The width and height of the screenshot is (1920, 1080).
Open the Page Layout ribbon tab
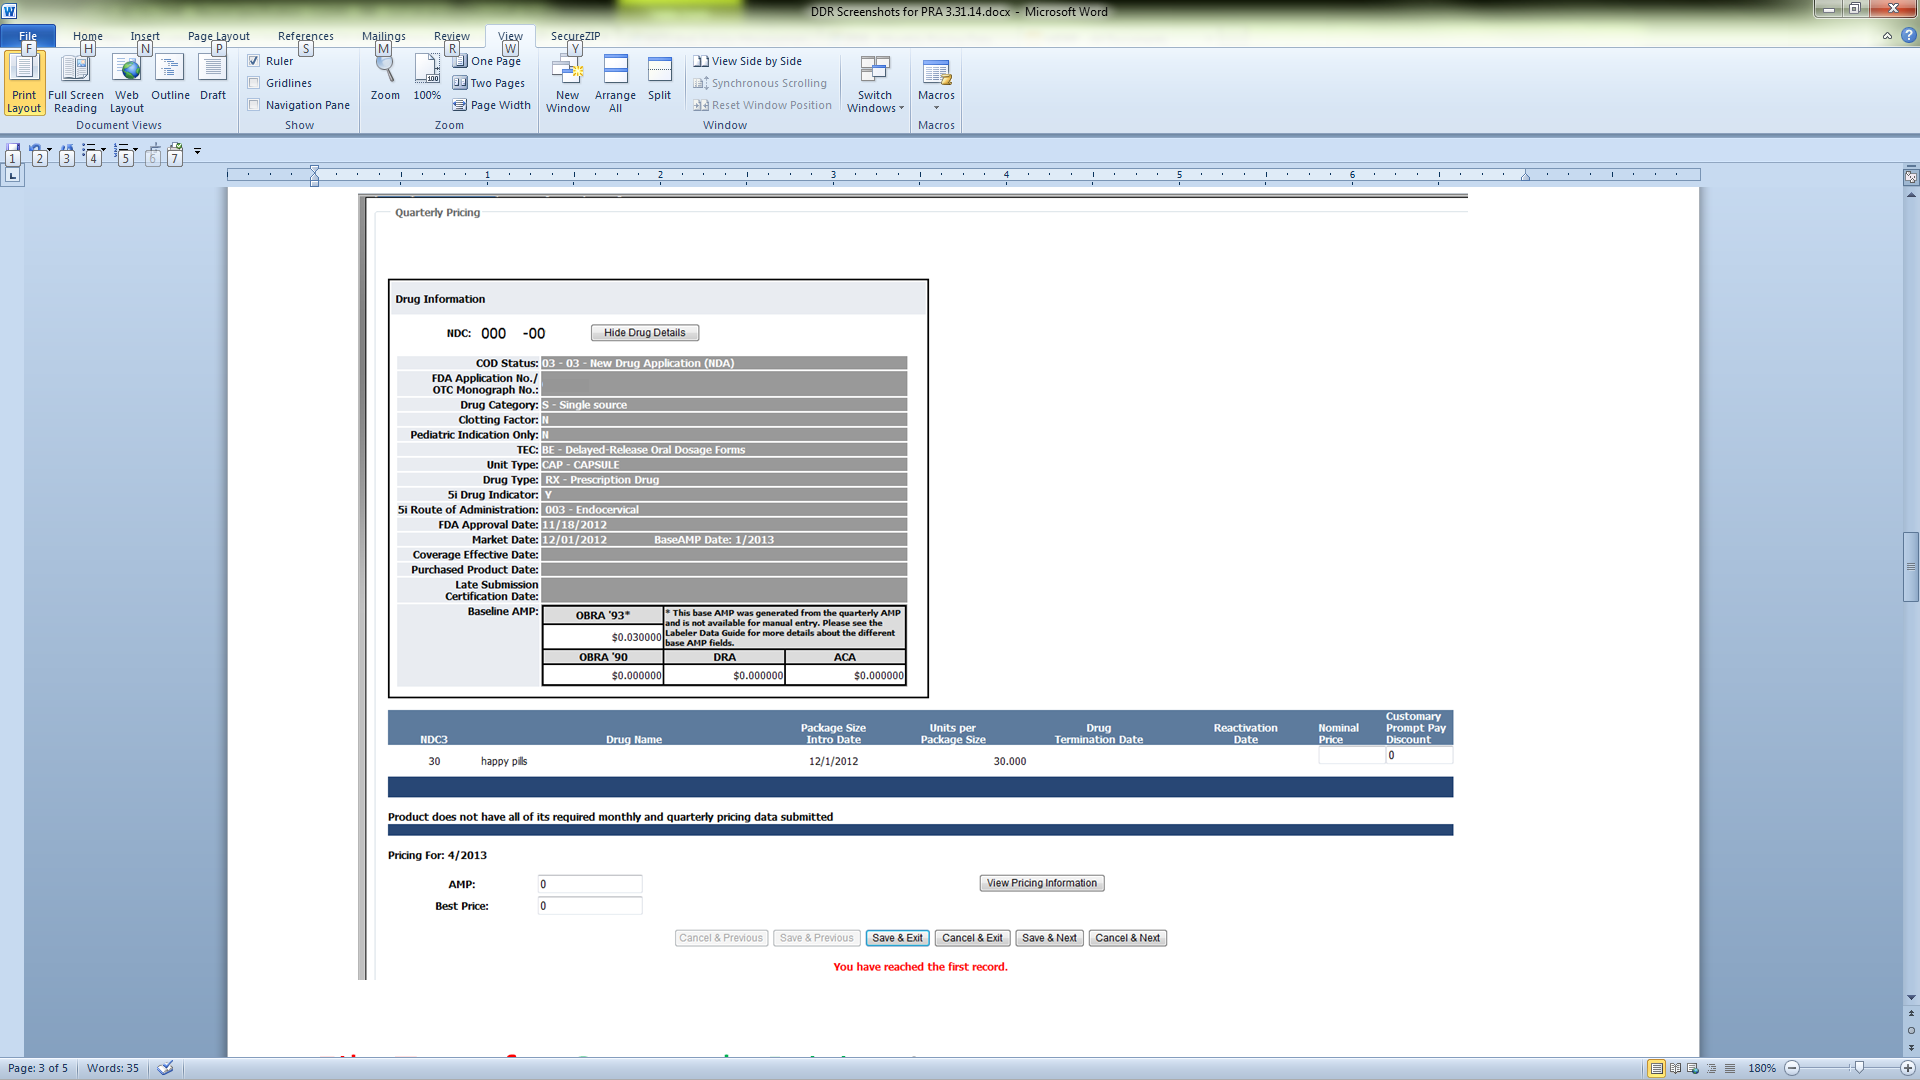218,36
